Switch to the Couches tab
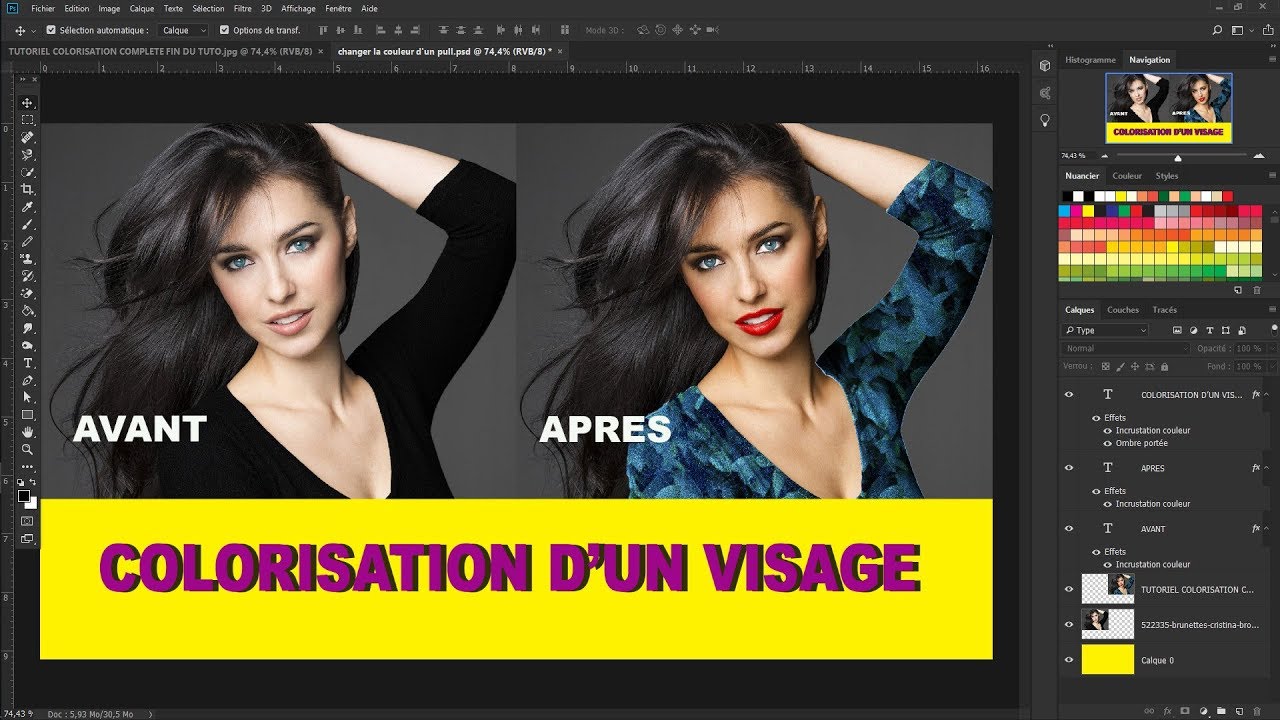1280x720 pixels. pos(1122,310)
